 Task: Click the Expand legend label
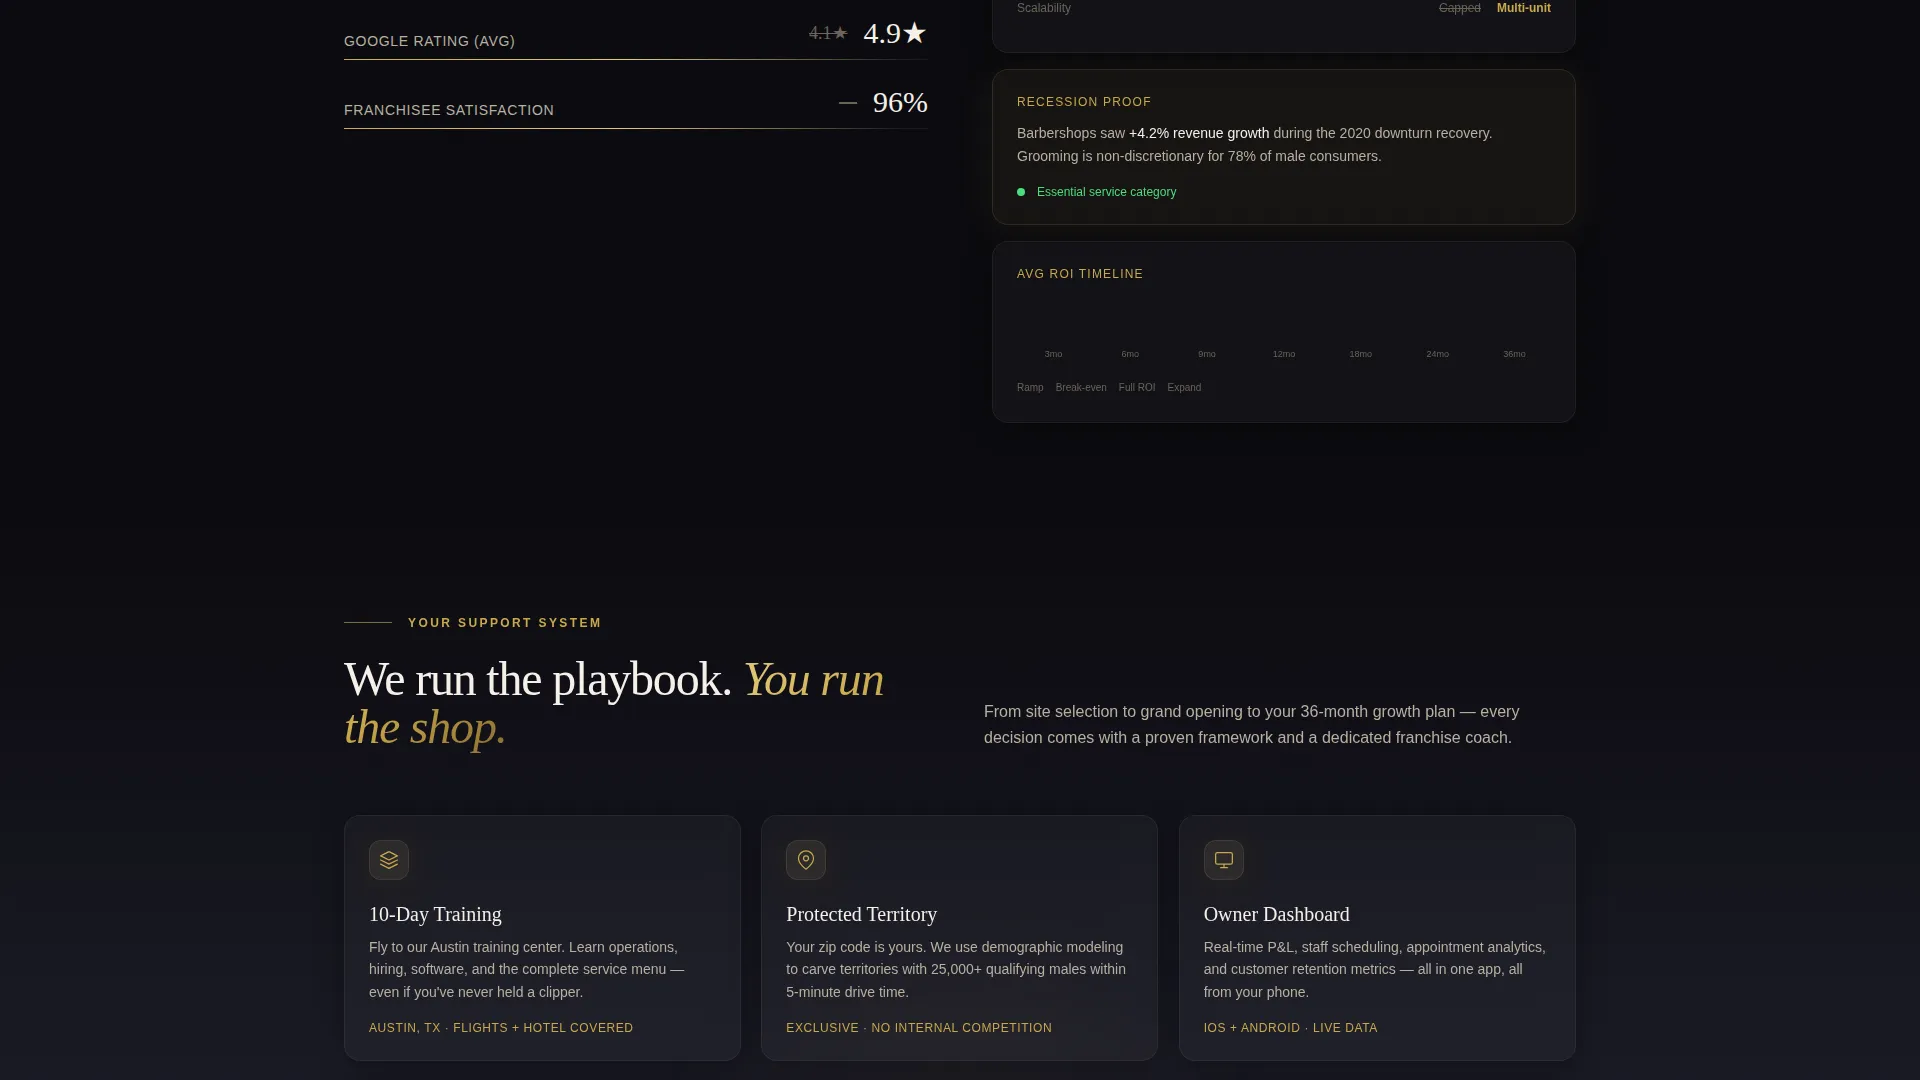[x=1184, y=388]
